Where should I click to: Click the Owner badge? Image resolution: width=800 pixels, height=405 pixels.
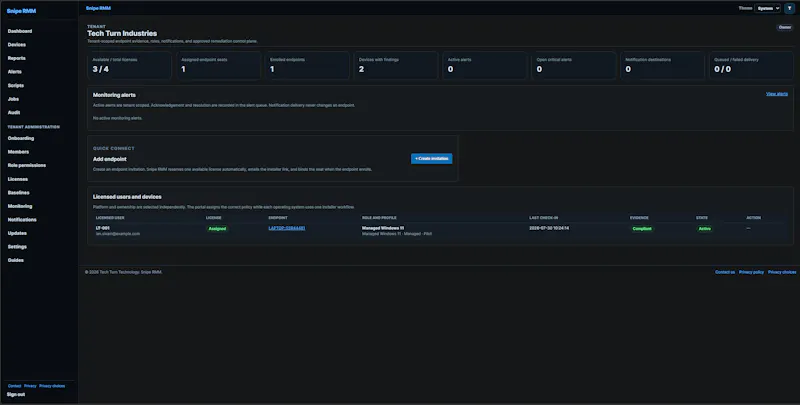point(785,28)
